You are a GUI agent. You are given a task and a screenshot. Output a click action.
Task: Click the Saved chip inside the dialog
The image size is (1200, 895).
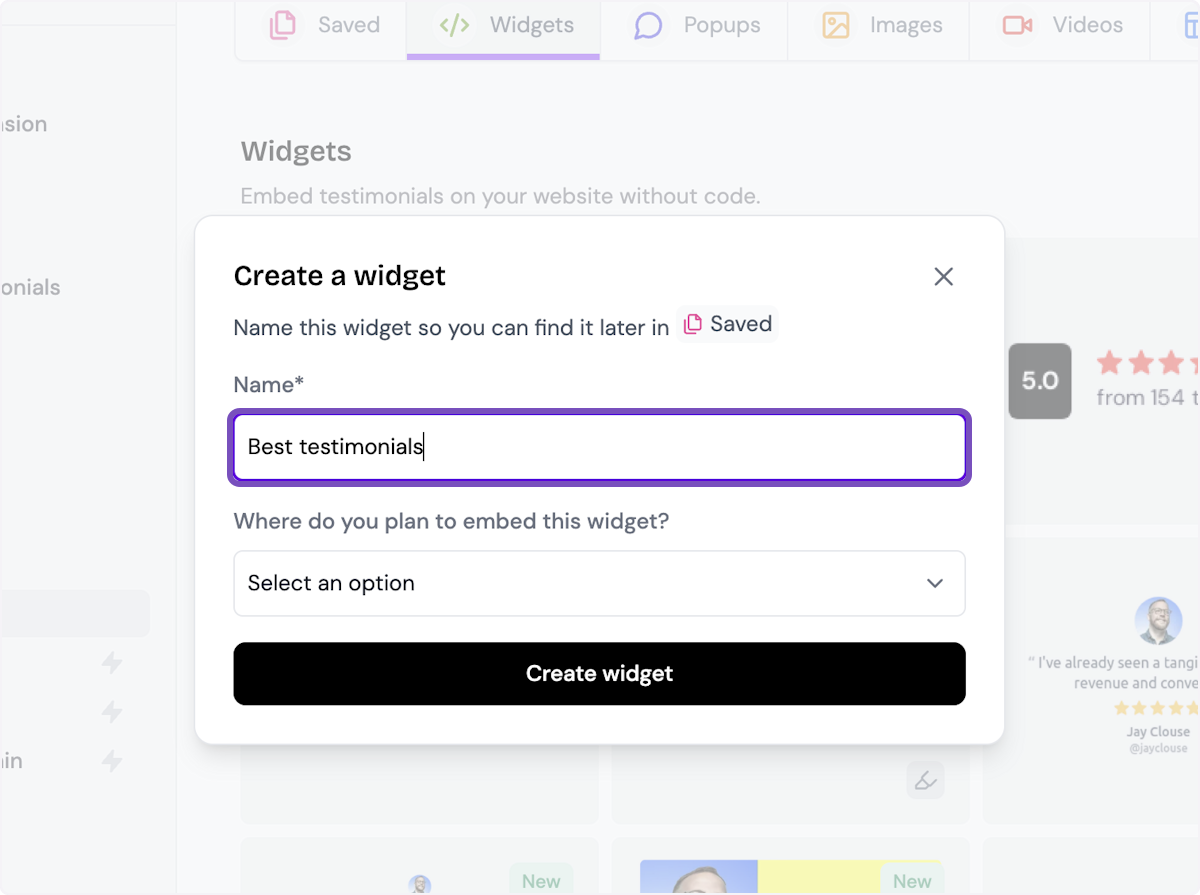728,324
